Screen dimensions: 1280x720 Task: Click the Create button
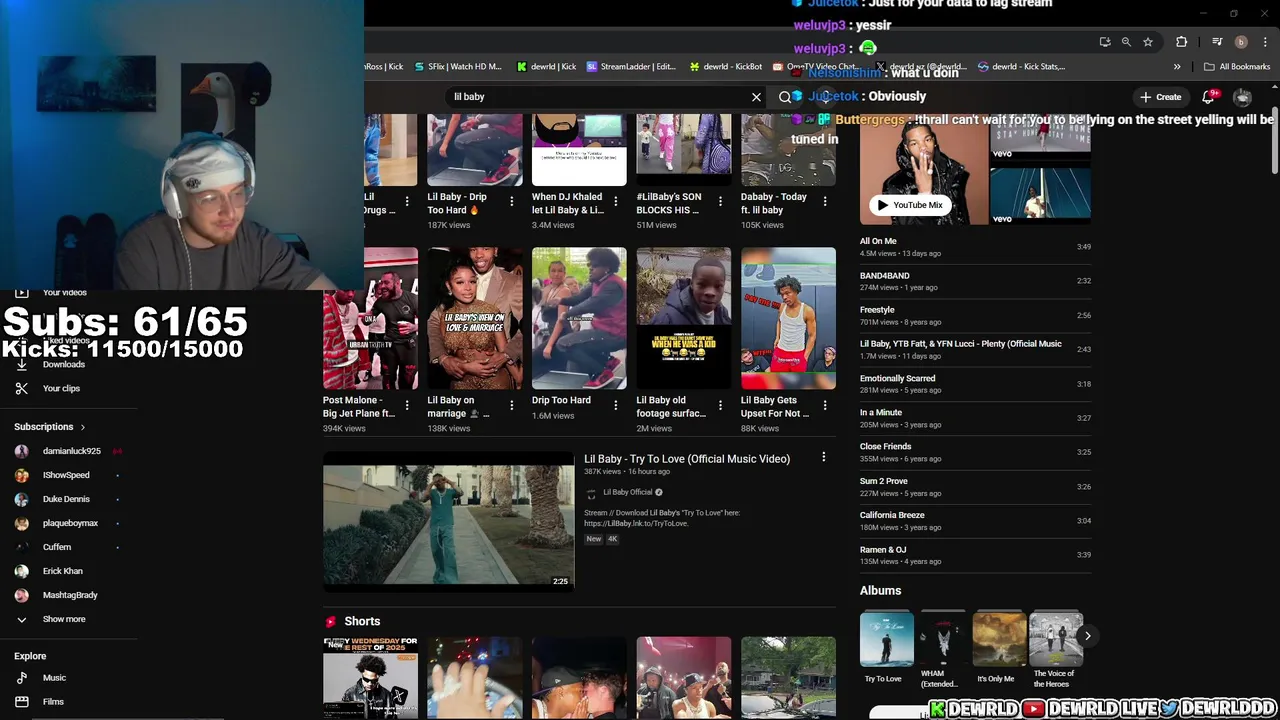point(1160,97)
